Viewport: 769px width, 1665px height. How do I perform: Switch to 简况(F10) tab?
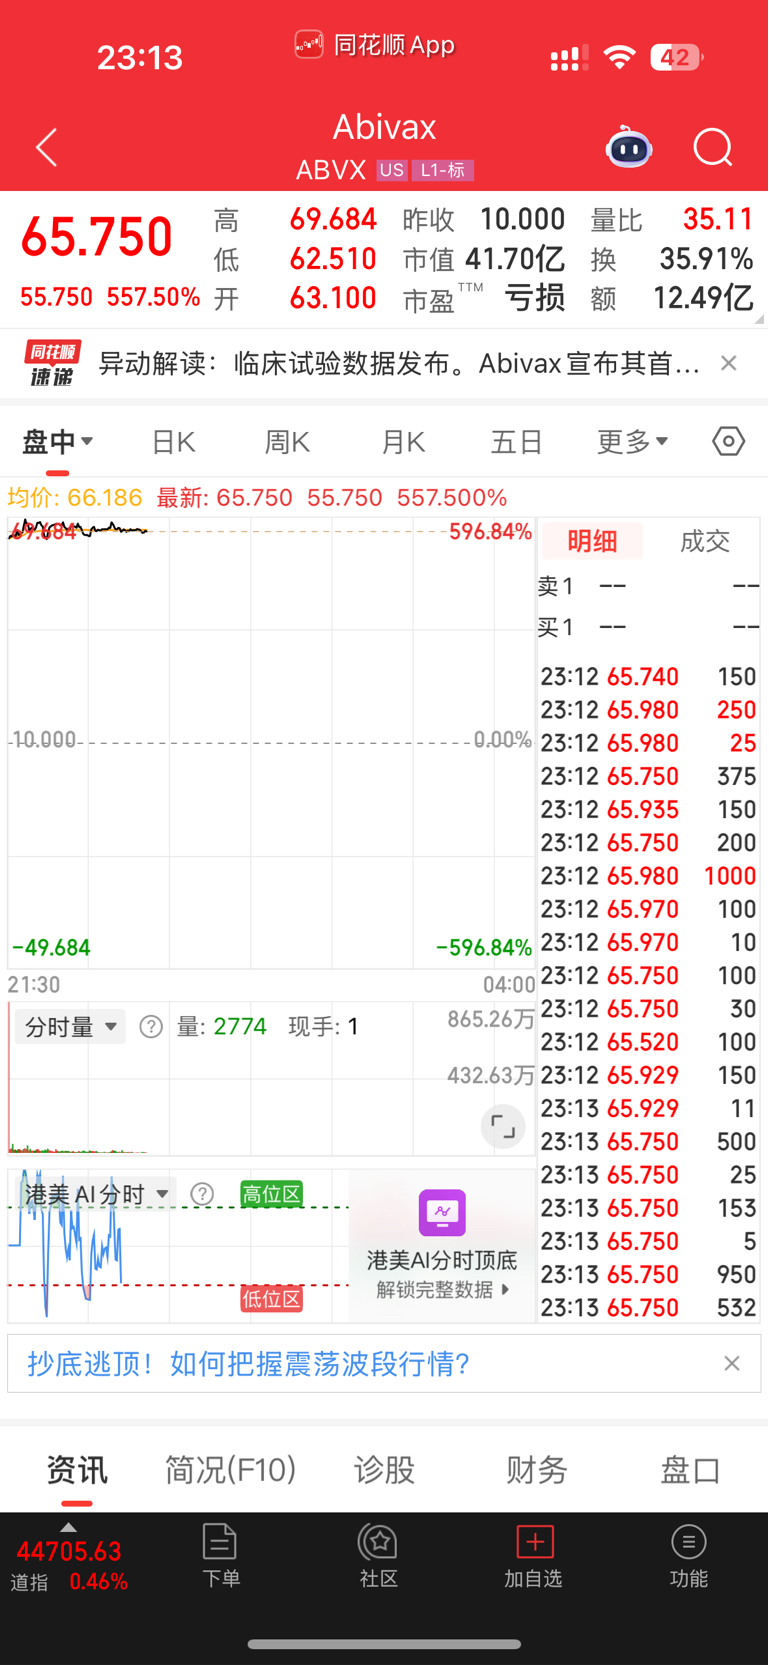[x=230, y=1470]
